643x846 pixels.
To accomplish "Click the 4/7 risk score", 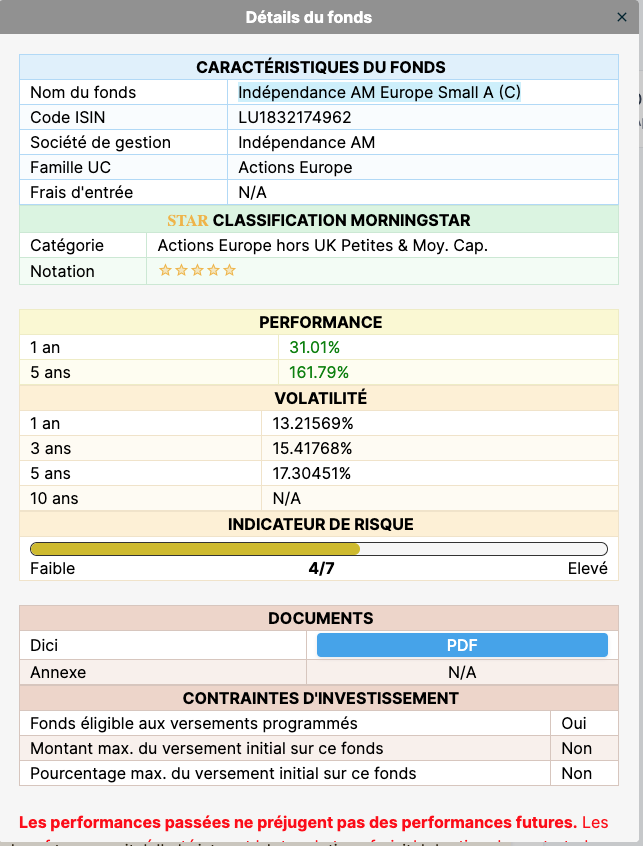I will pos(321,568).
